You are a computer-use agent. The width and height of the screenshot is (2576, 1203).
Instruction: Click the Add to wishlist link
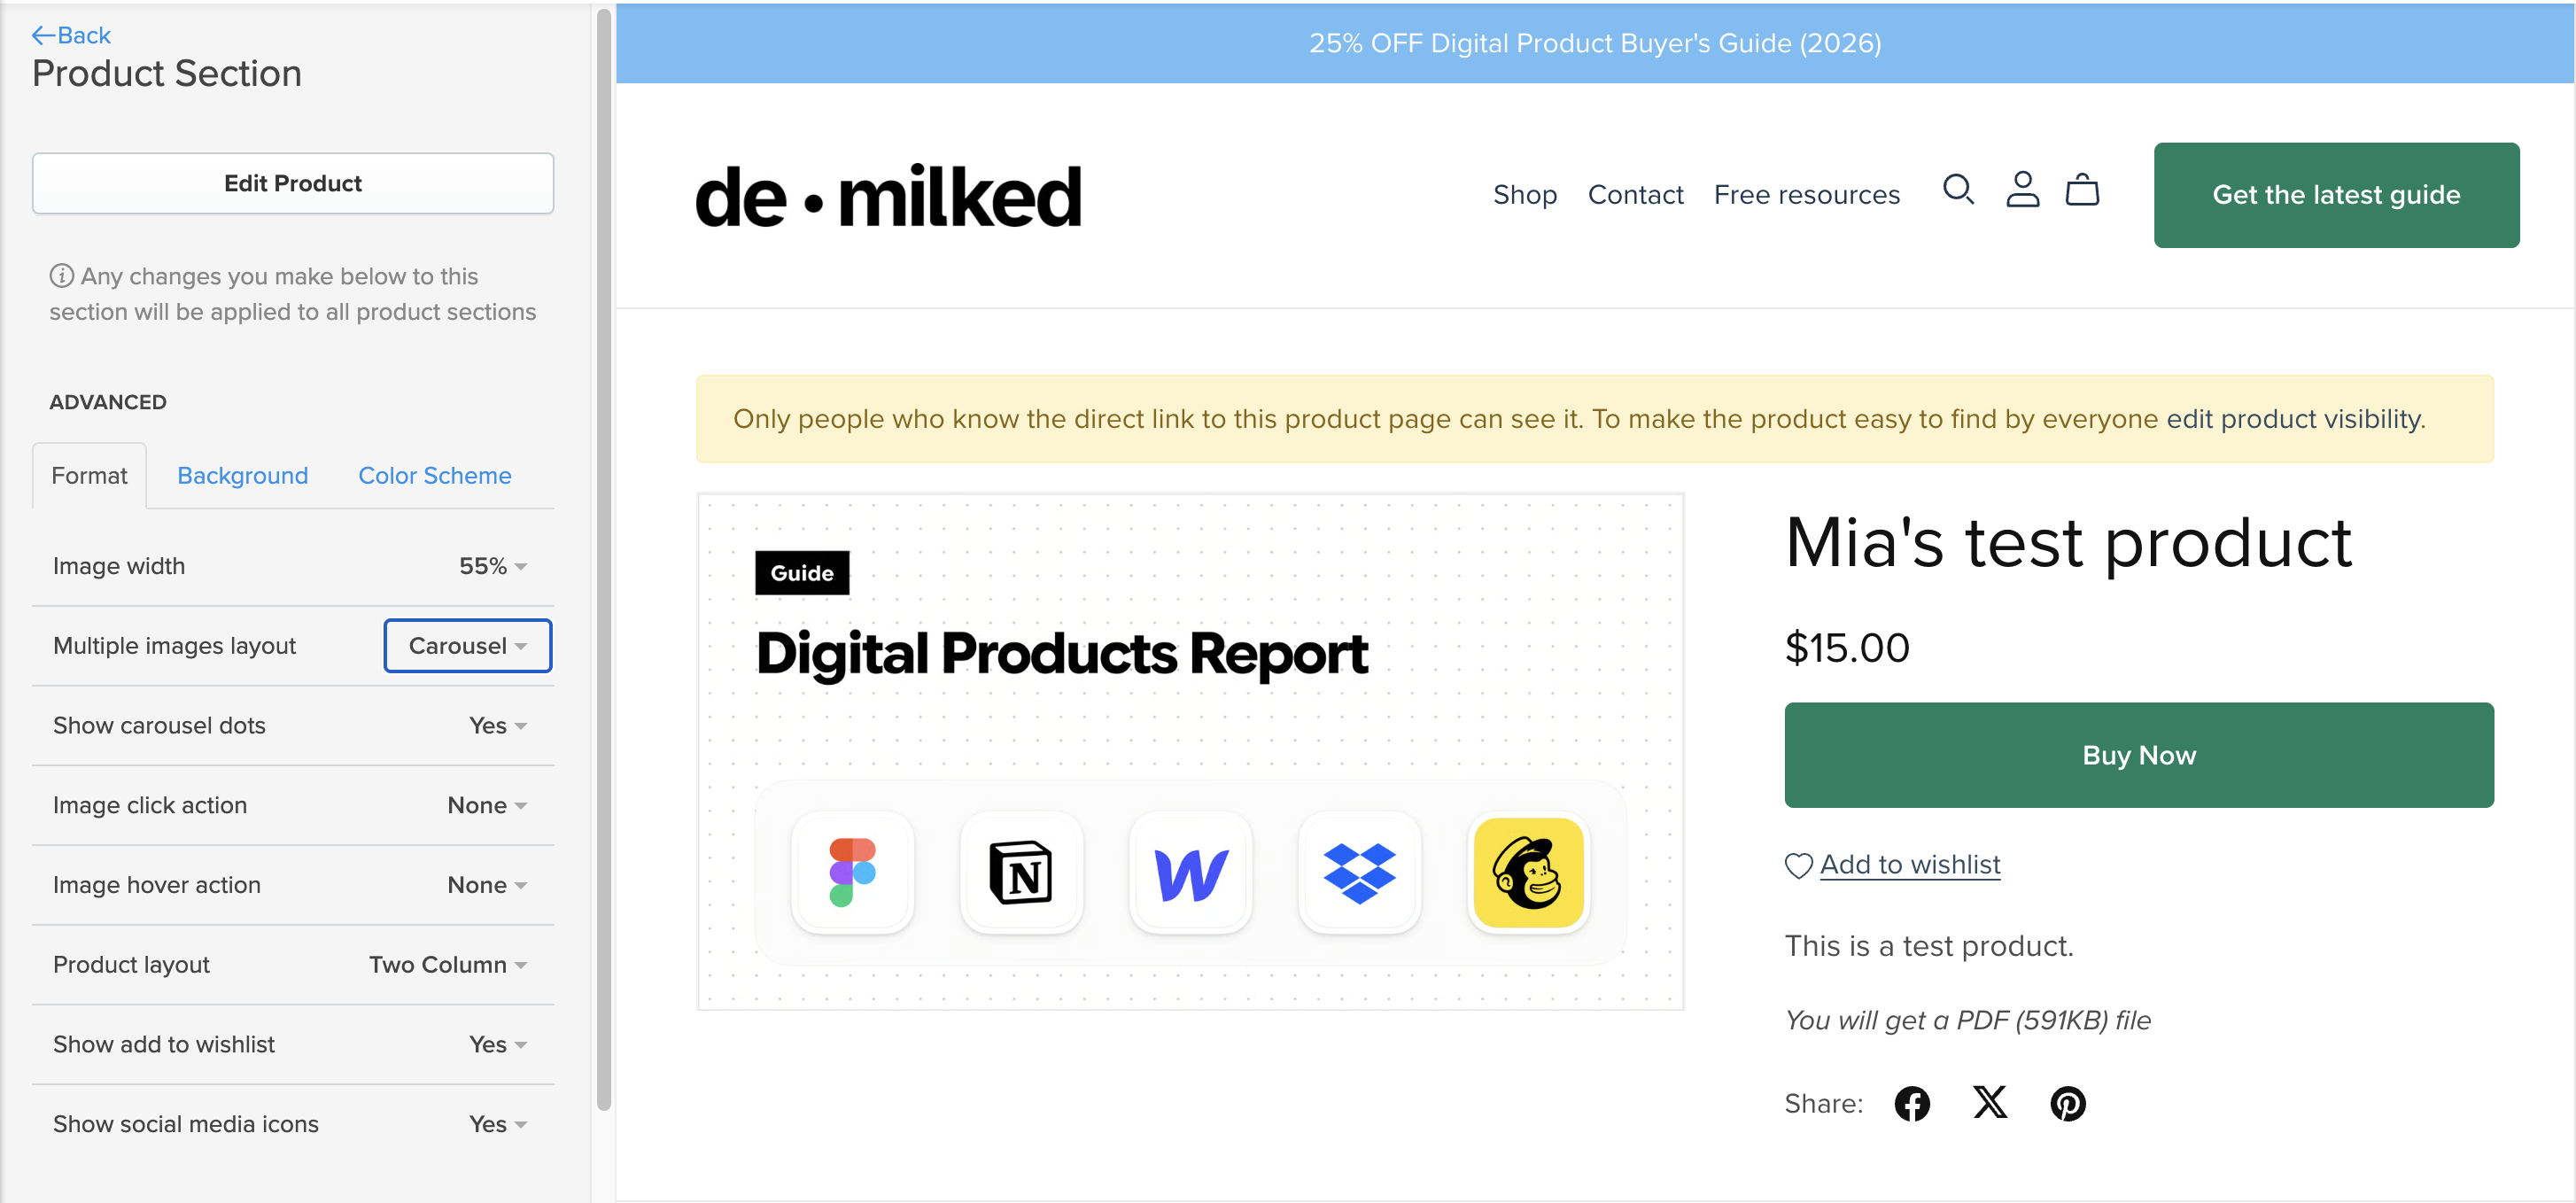point(1910,865)
